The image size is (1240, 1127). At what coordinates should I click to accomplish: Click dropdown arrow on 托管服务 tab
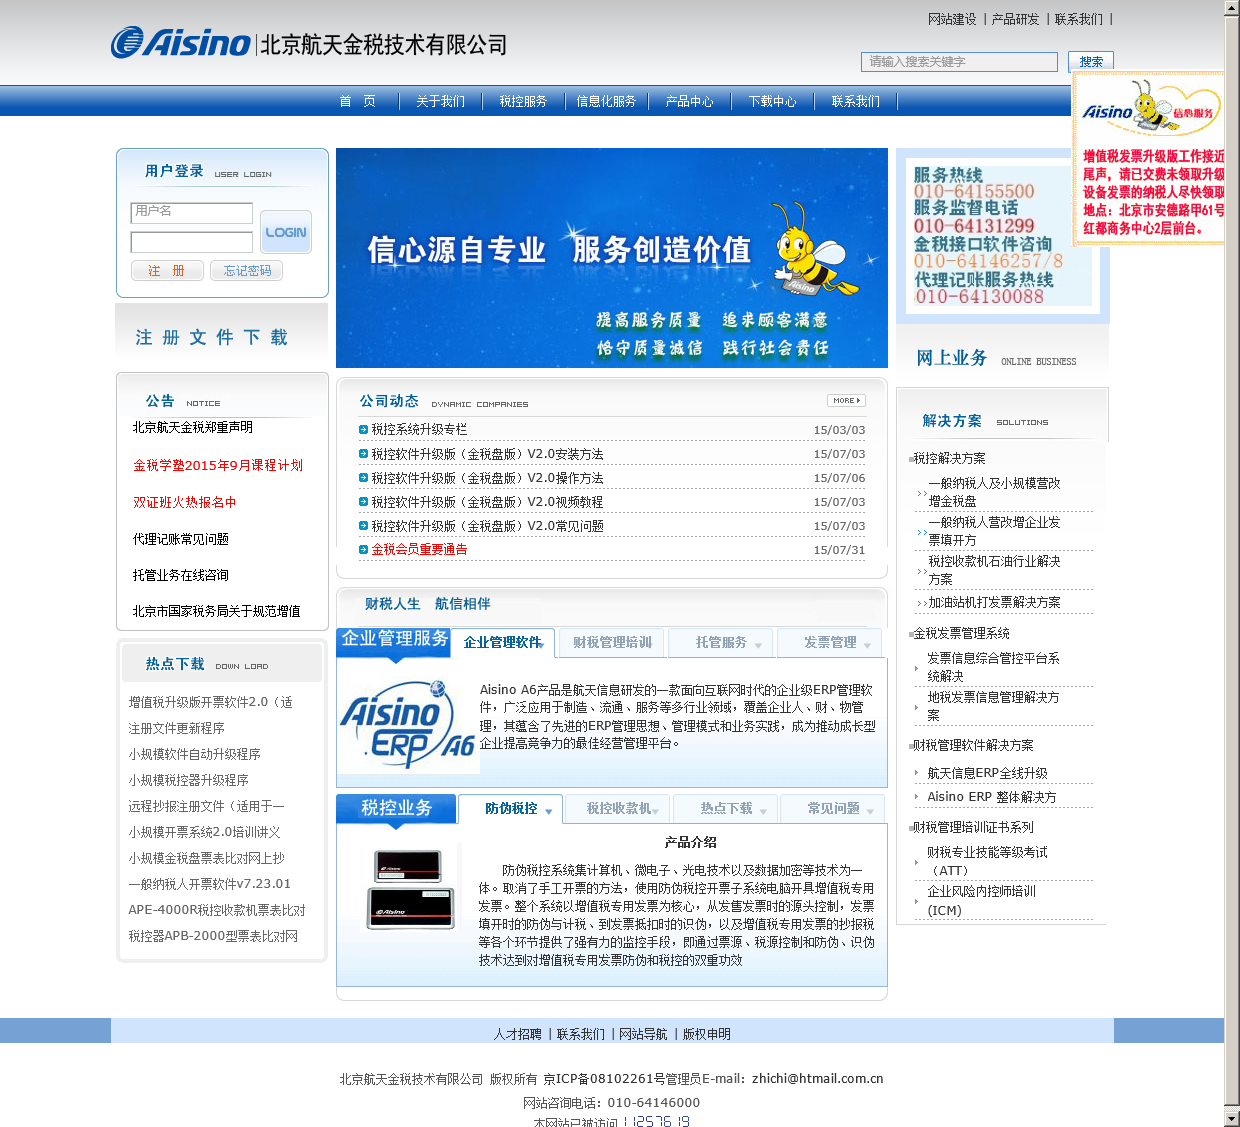(x=758, y=645)
